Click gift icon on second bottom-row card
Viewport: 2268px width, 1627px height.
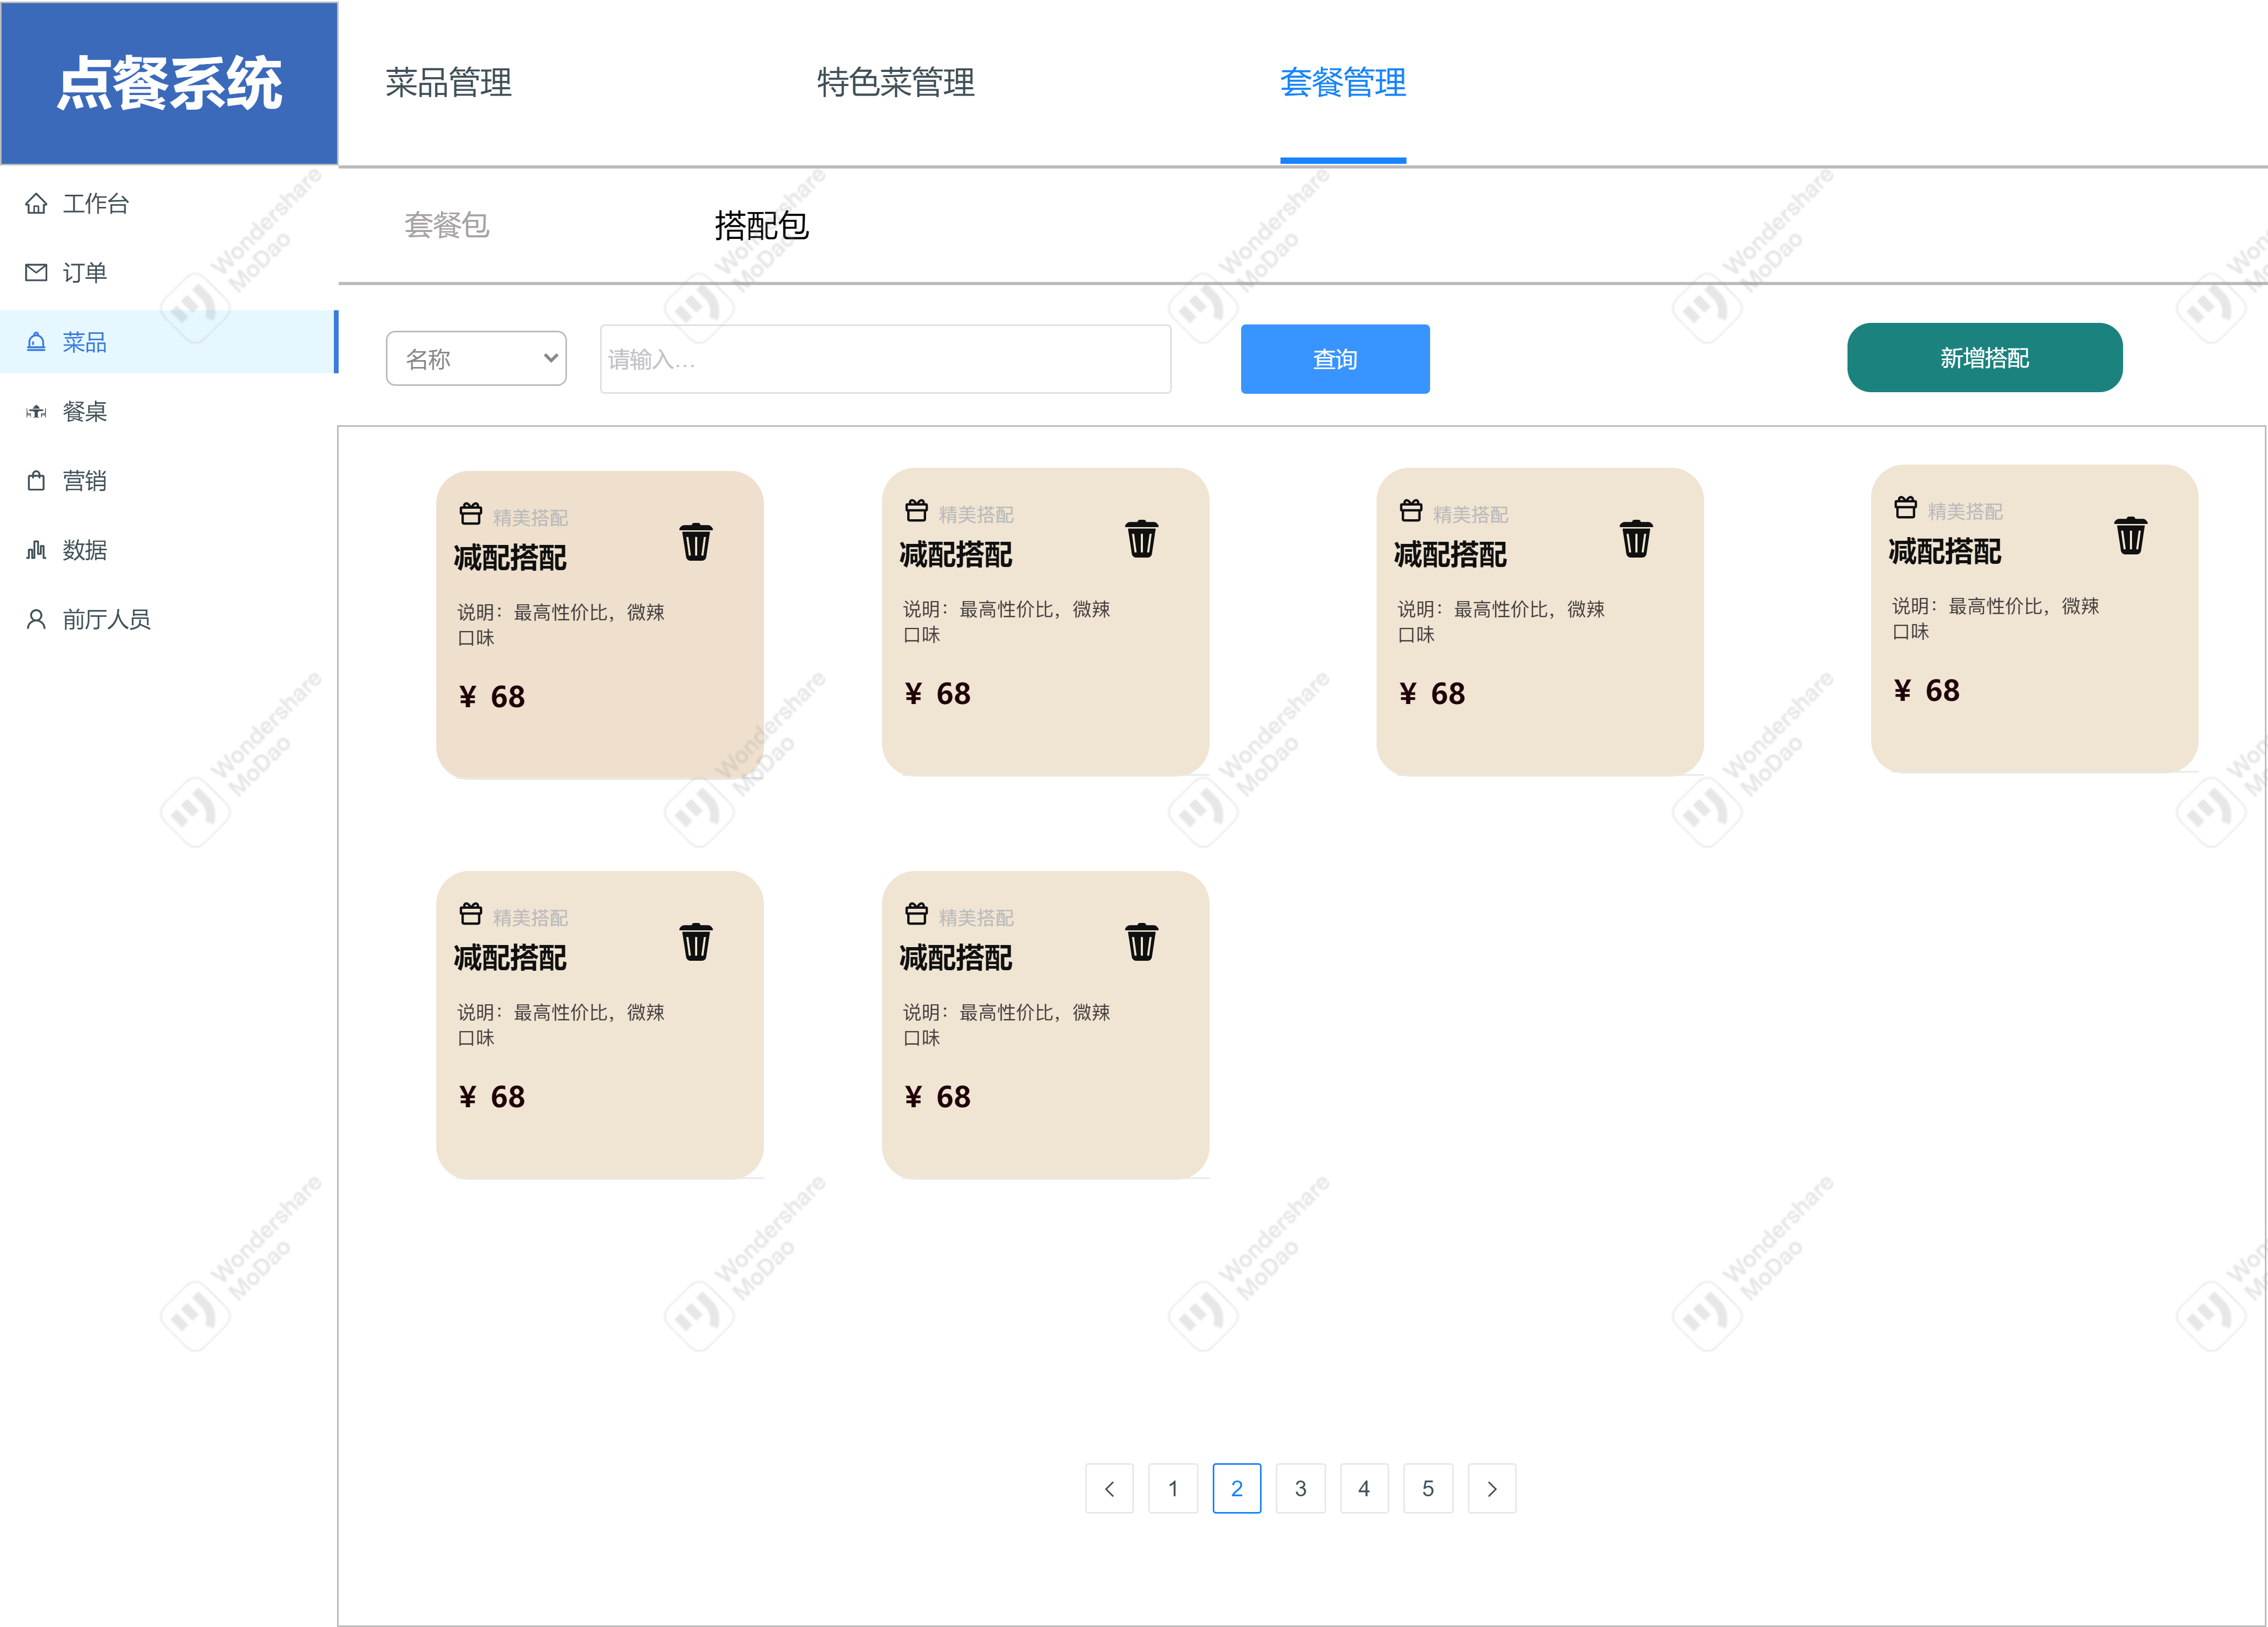click(x=917, y=914)
